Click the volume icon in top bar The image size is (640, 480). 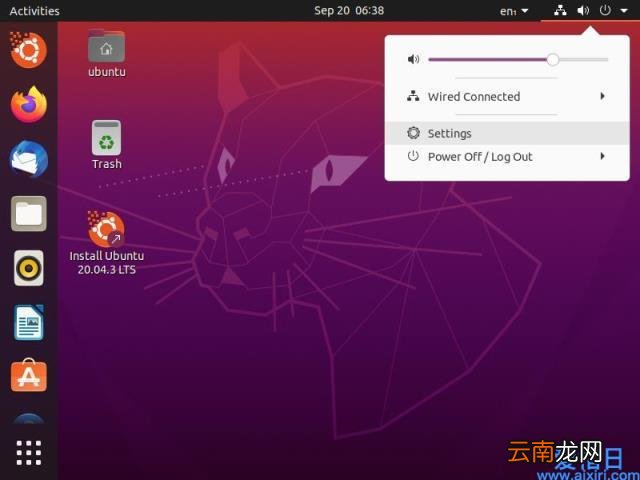click(x=583, y=10)
